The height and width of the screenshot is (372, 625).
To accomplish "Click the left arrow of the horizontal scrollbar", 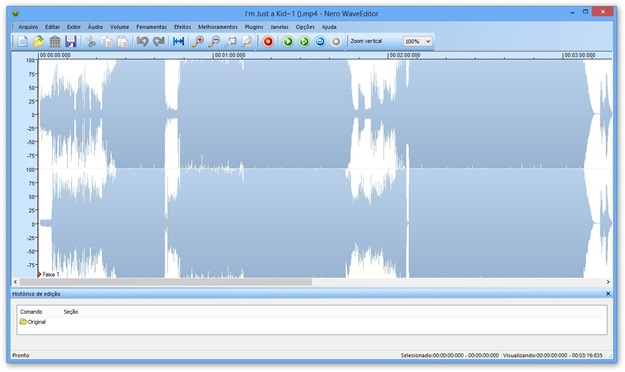I will coord(16,282).
